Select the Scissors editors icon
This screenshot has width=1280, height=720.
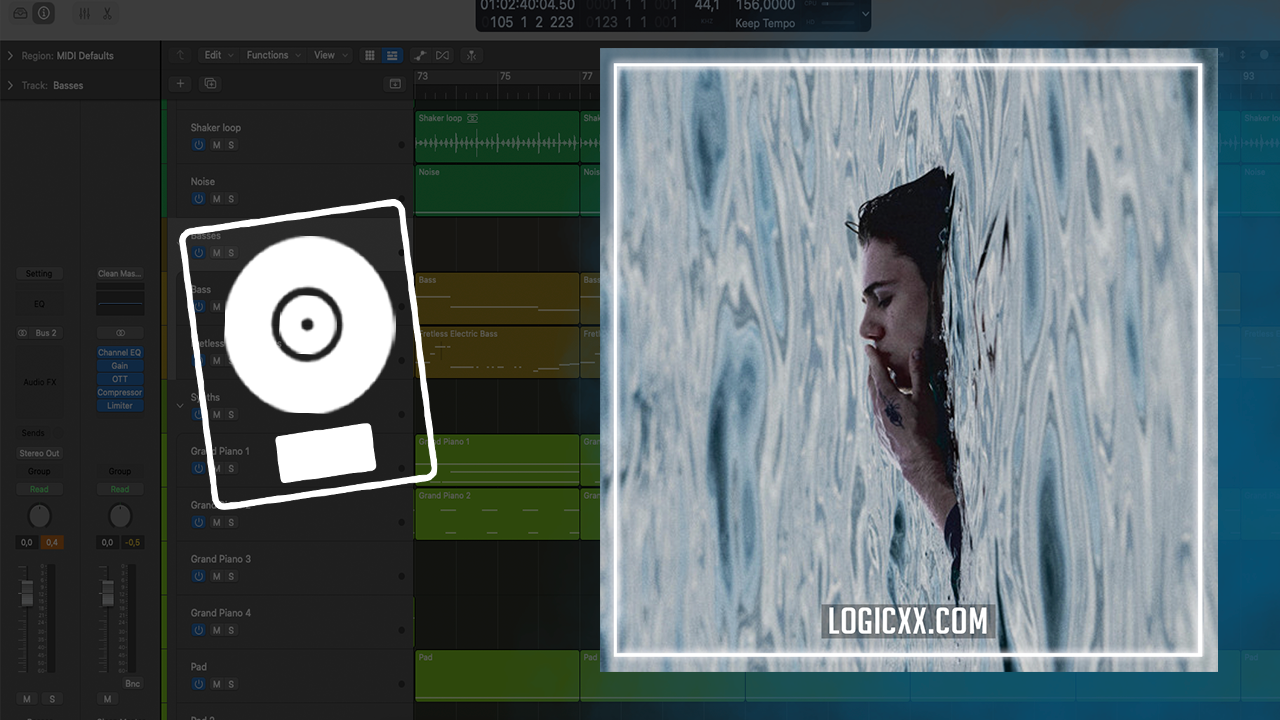[107, 13]
